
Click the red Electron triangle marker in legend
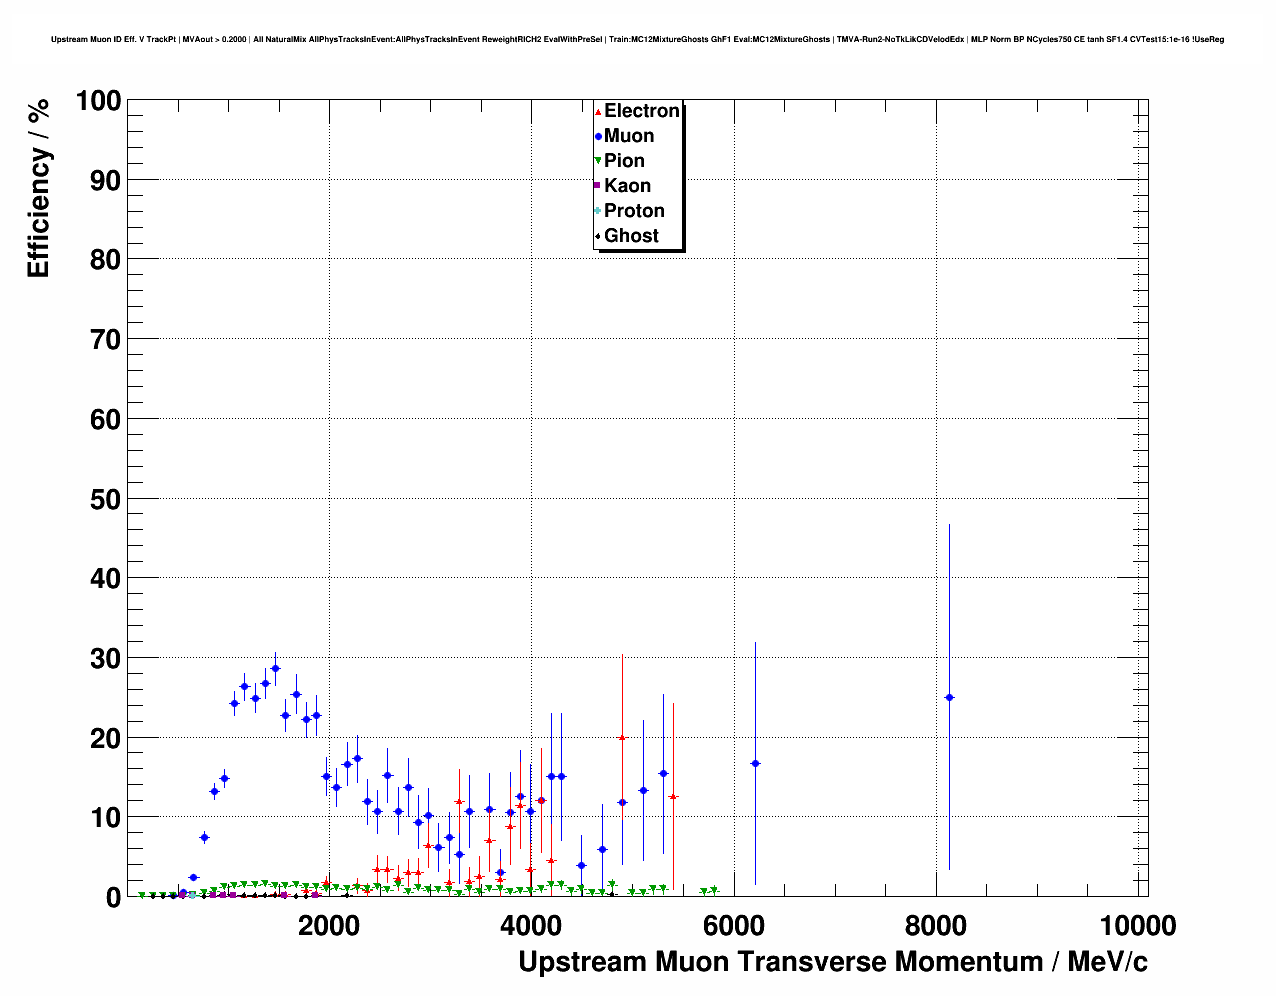coord(598,112)
